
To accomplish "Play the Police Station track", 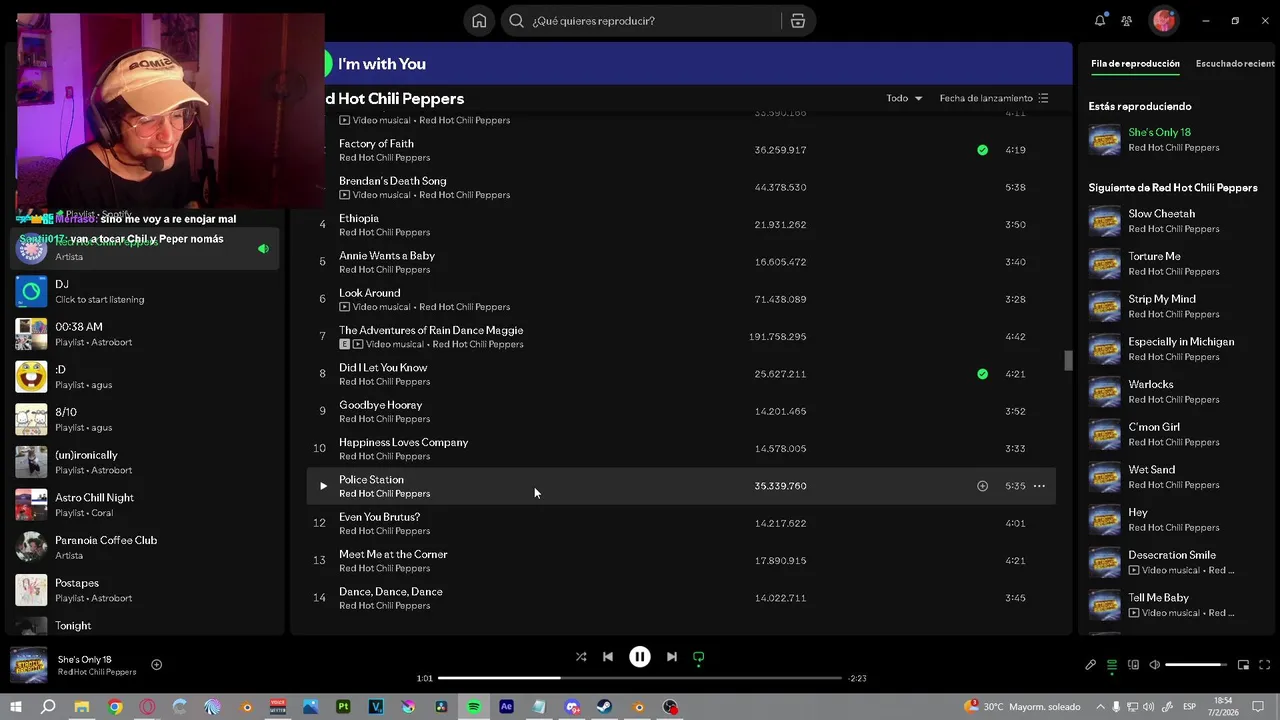I will point(323,486).
